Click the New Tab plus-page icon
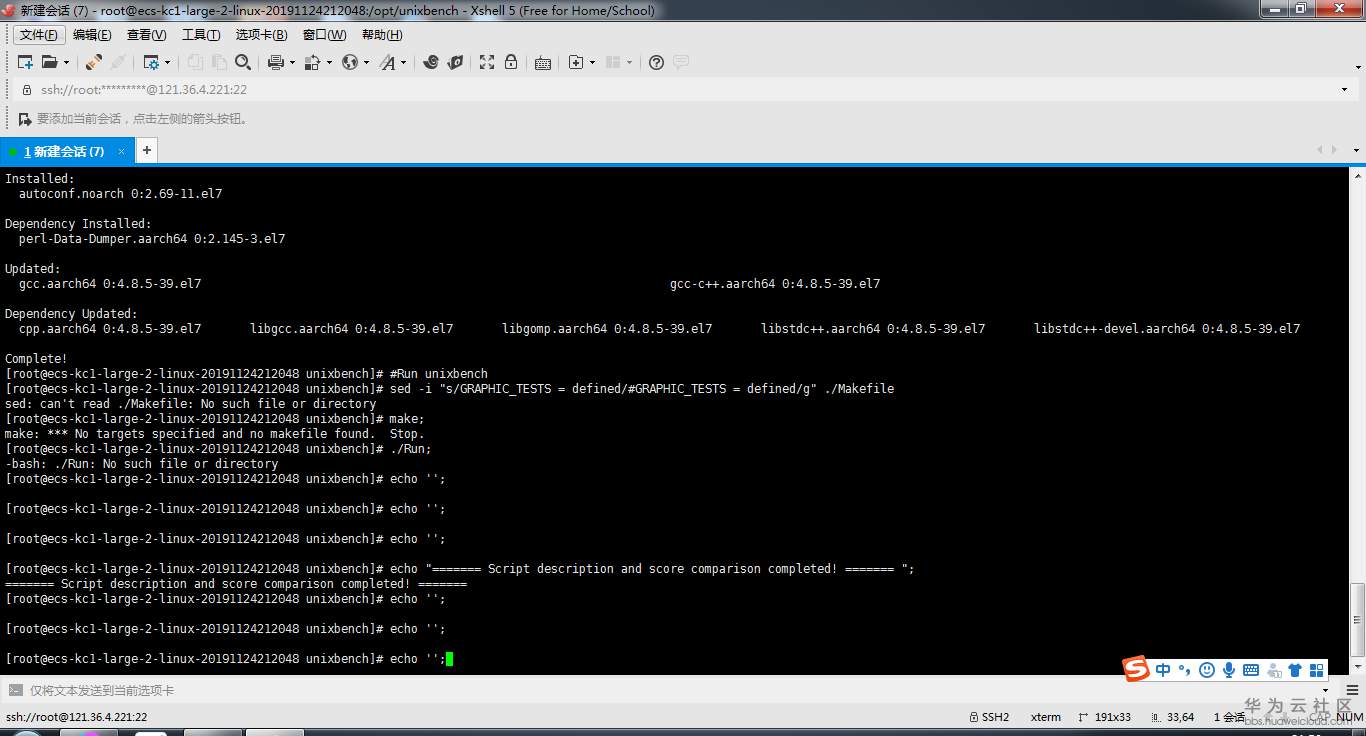 coord(576,62)
